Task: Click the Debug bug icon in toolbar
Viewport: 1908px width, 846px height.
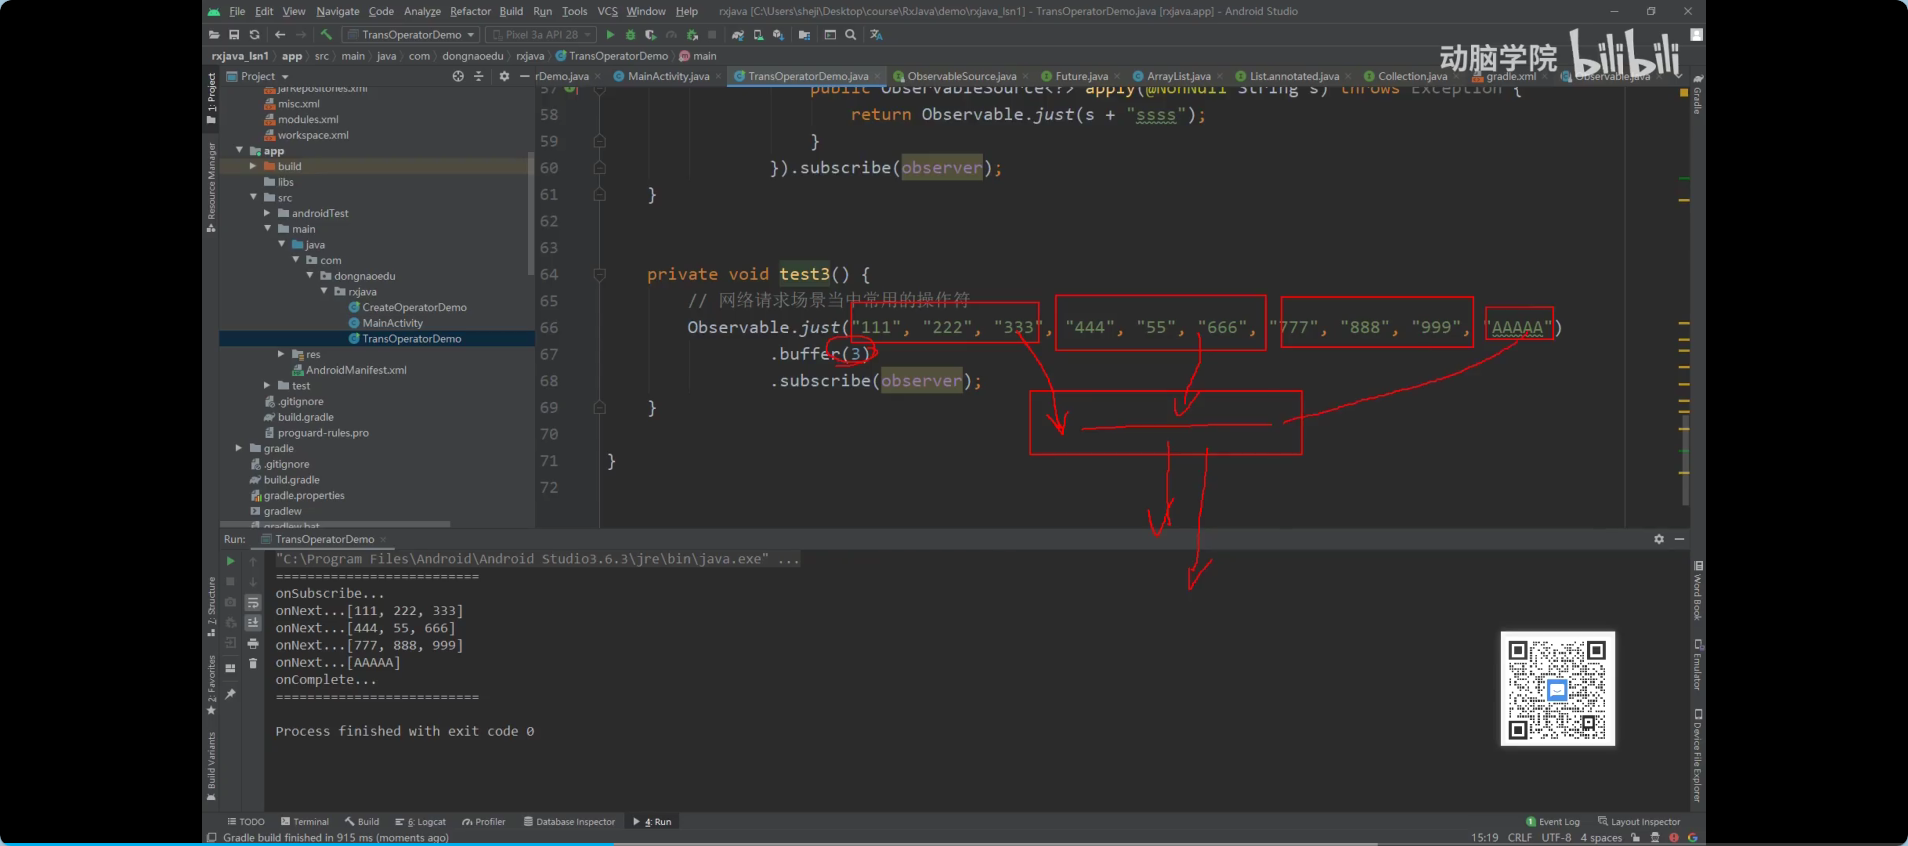Action: tap(630, 35)
